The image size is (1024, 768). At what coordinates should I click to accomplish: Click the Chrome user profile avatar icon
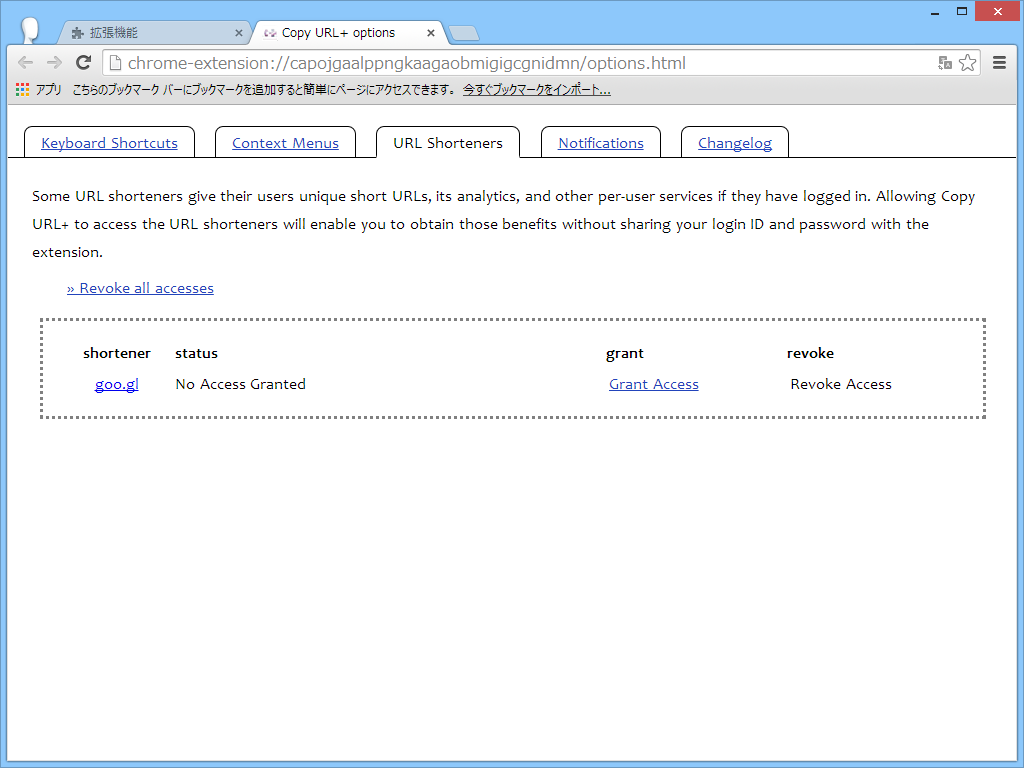[29, 30]
